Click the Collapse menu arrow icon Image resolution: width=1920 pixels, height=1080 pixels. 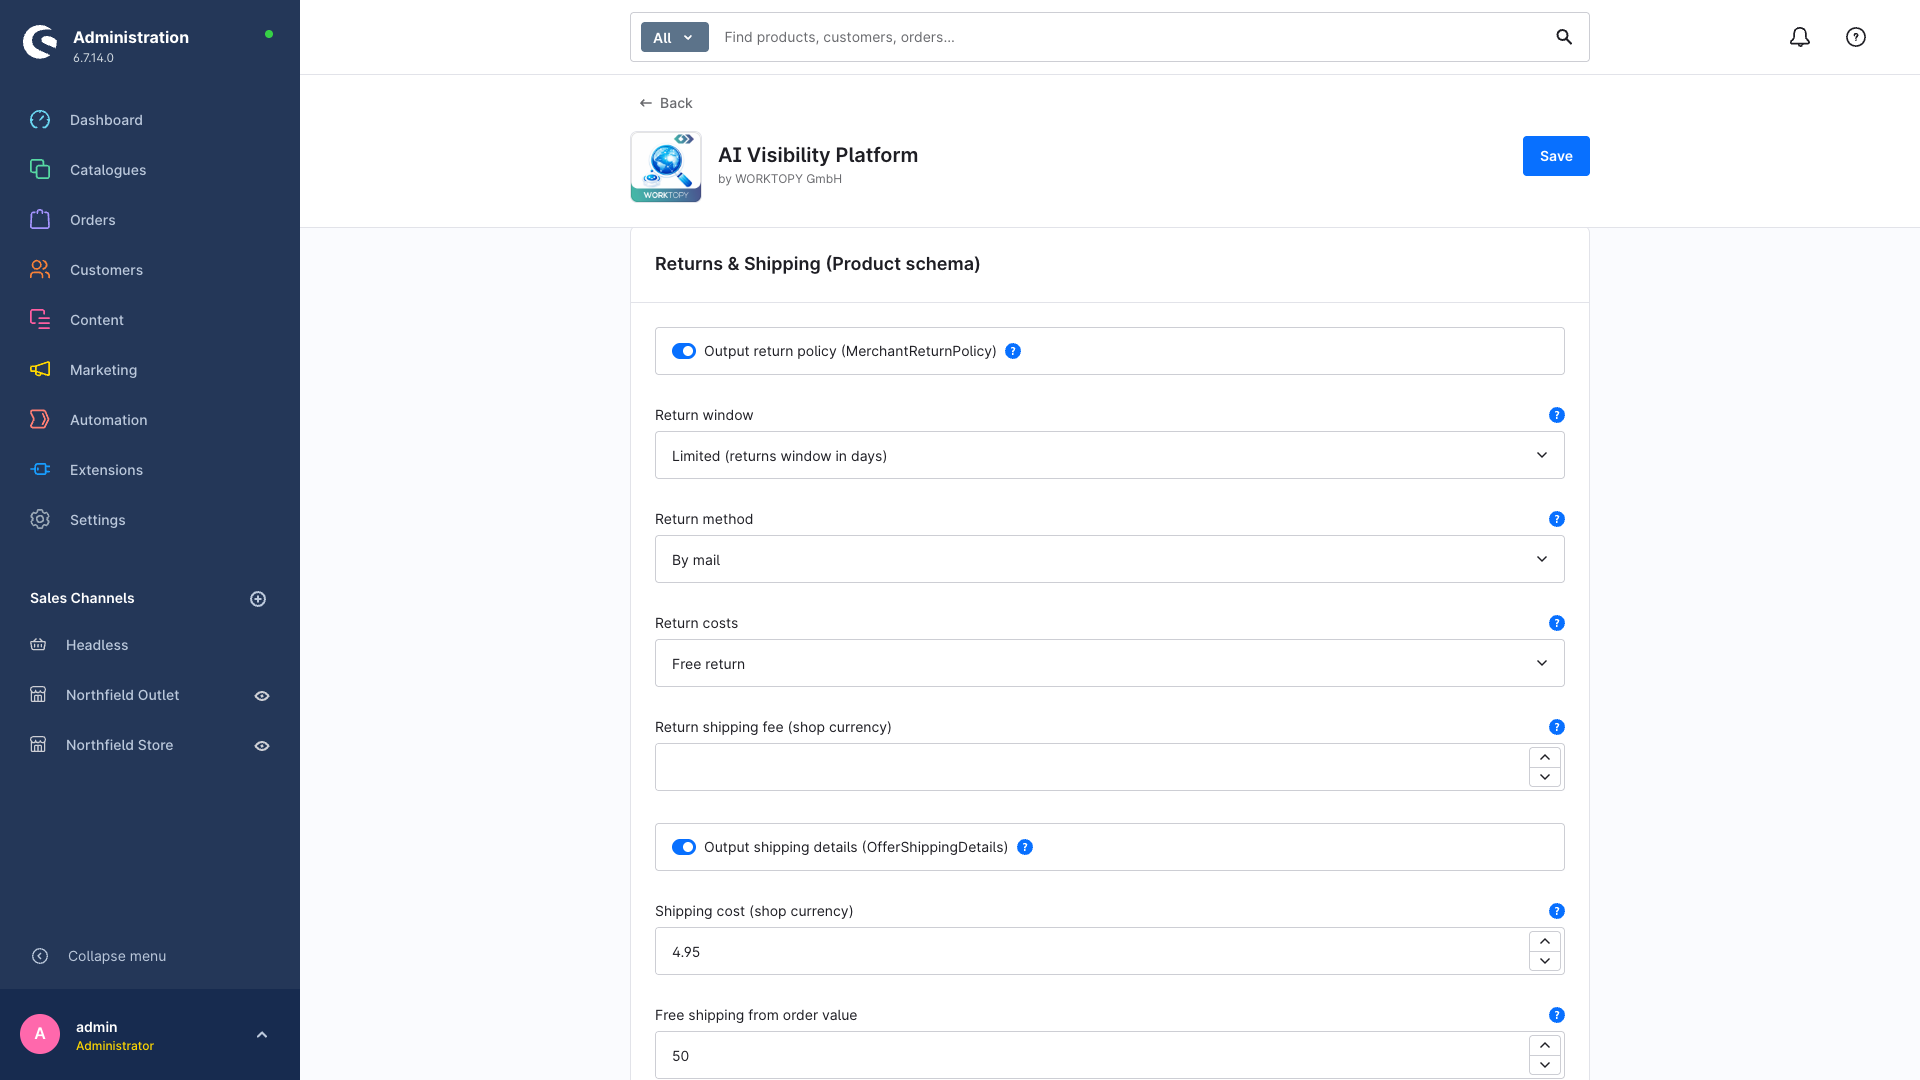pyautogui.click(x=40, y=956)
